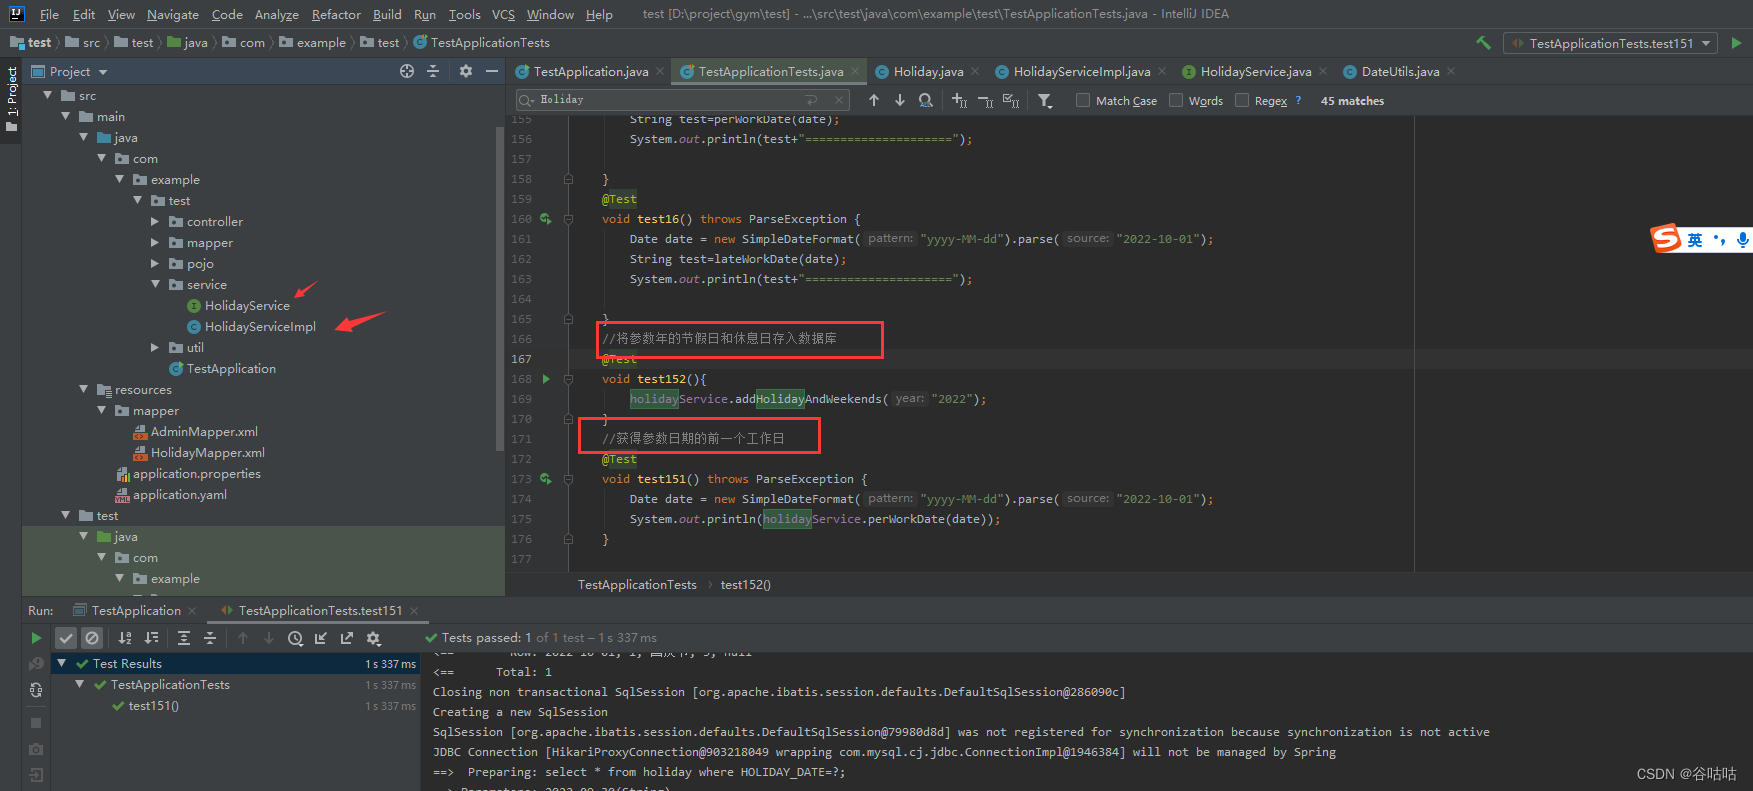The height and width of the screenshot is (791, 1753).
Task: Open HolidayServiceImpl in project tree
Action: [260, 327]
